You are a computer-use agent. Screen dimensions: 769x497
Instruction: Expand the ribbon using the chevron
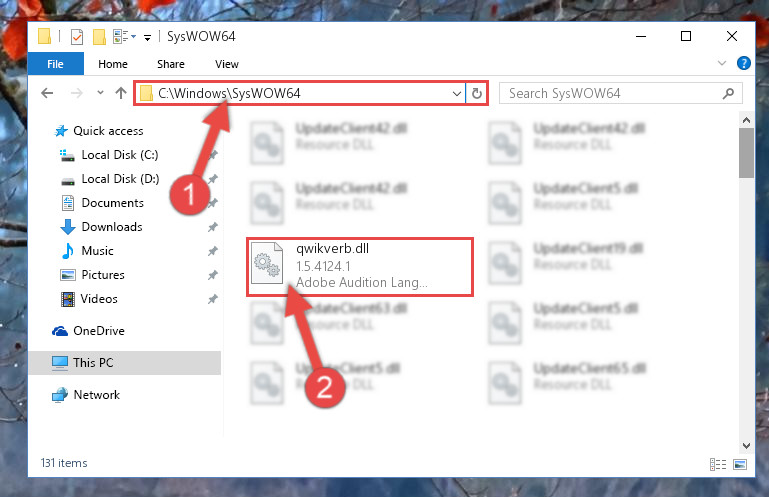[x=721, y=63]
